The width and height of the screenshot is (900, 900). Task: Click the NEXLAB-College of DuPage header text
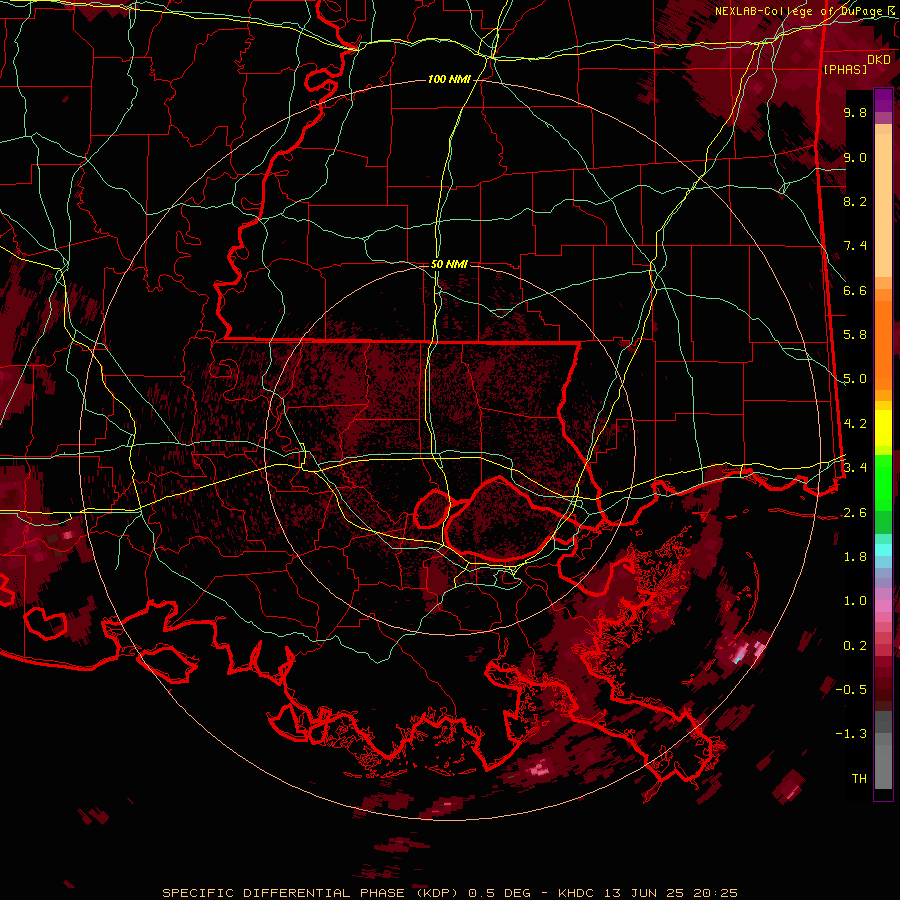[x=804, y=11]
